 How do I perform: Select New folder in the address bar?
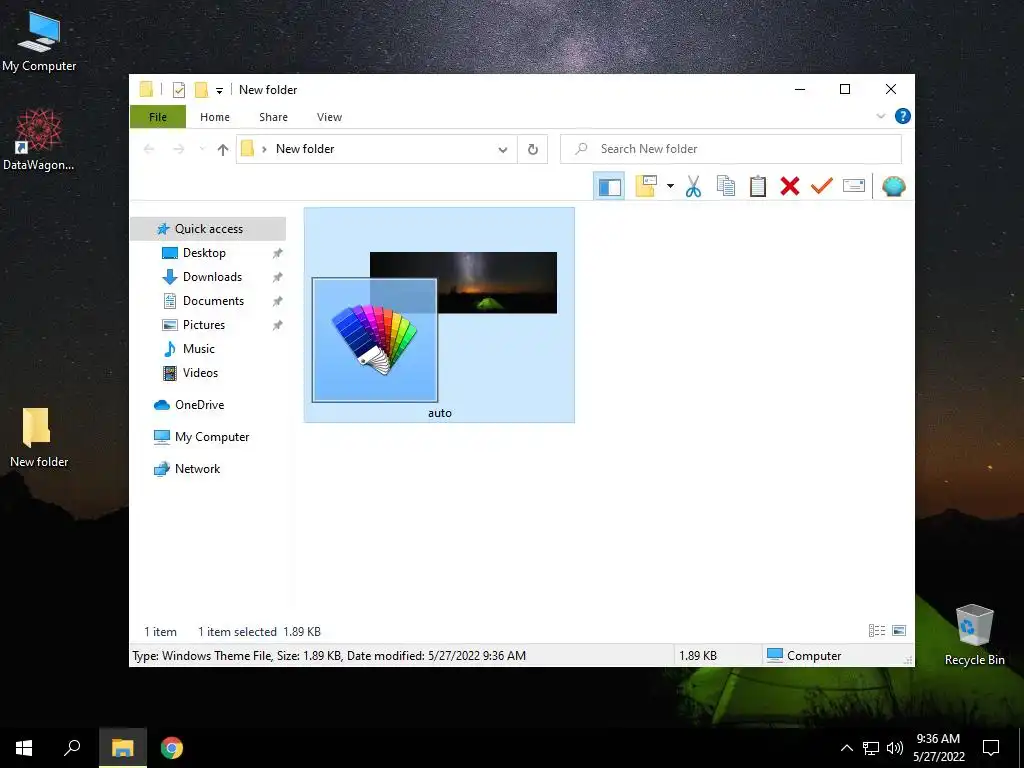click(305, 149)
